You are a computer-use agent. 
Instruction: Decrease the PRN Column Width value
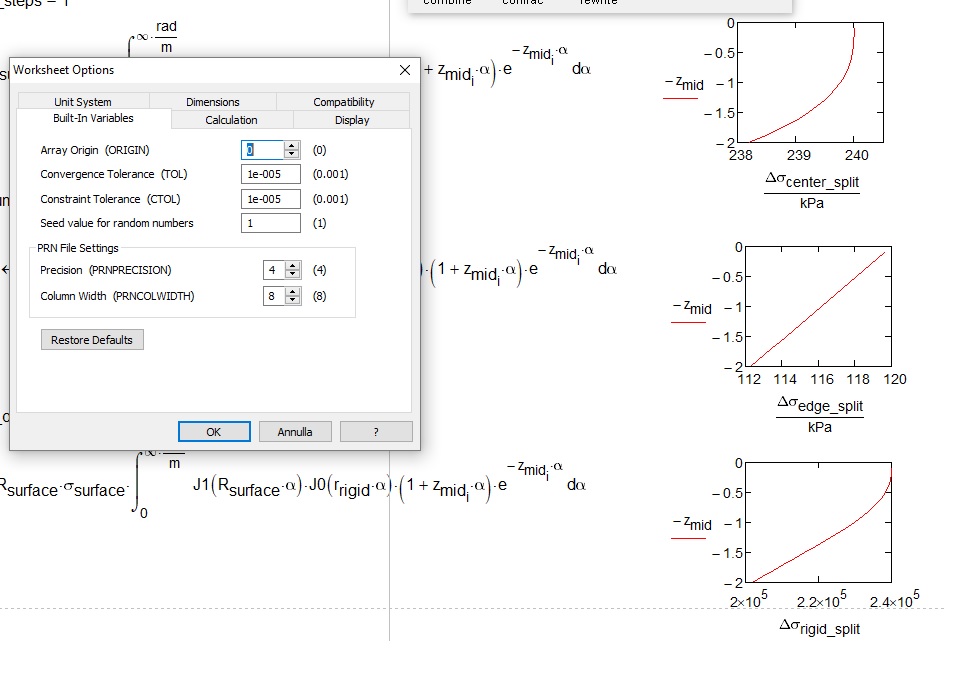pos(292,297)
